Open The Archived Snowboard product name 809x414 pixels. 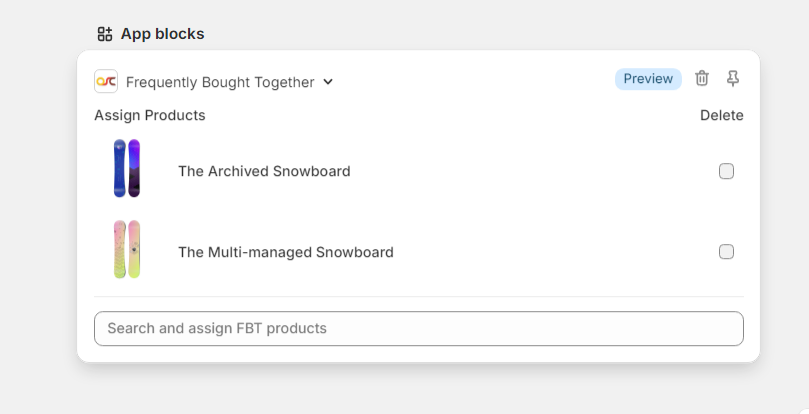pos(264,171)
